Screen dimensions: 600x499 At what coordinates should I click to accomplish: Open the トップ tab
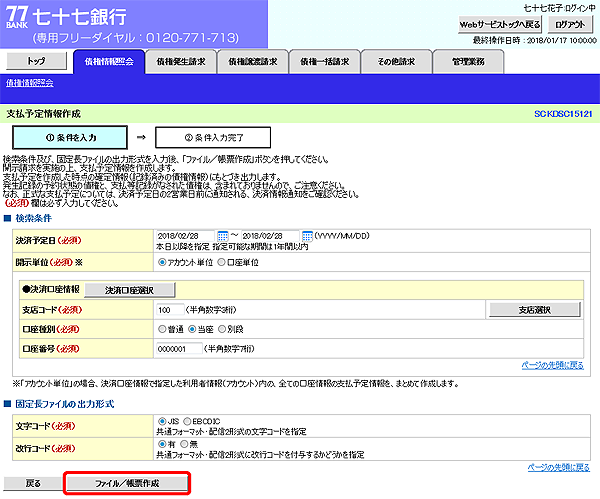click(36, 61)
